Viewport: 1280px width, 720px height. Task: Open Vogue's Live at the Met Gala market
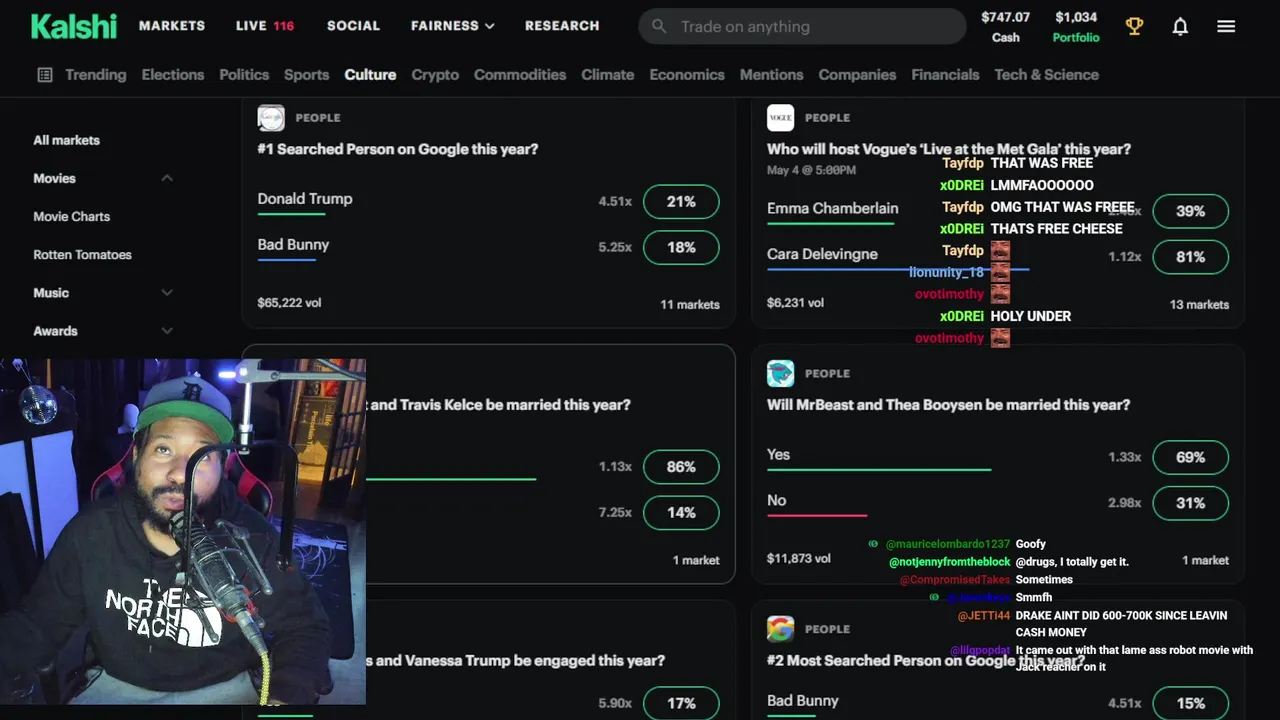tap(948, 149)
